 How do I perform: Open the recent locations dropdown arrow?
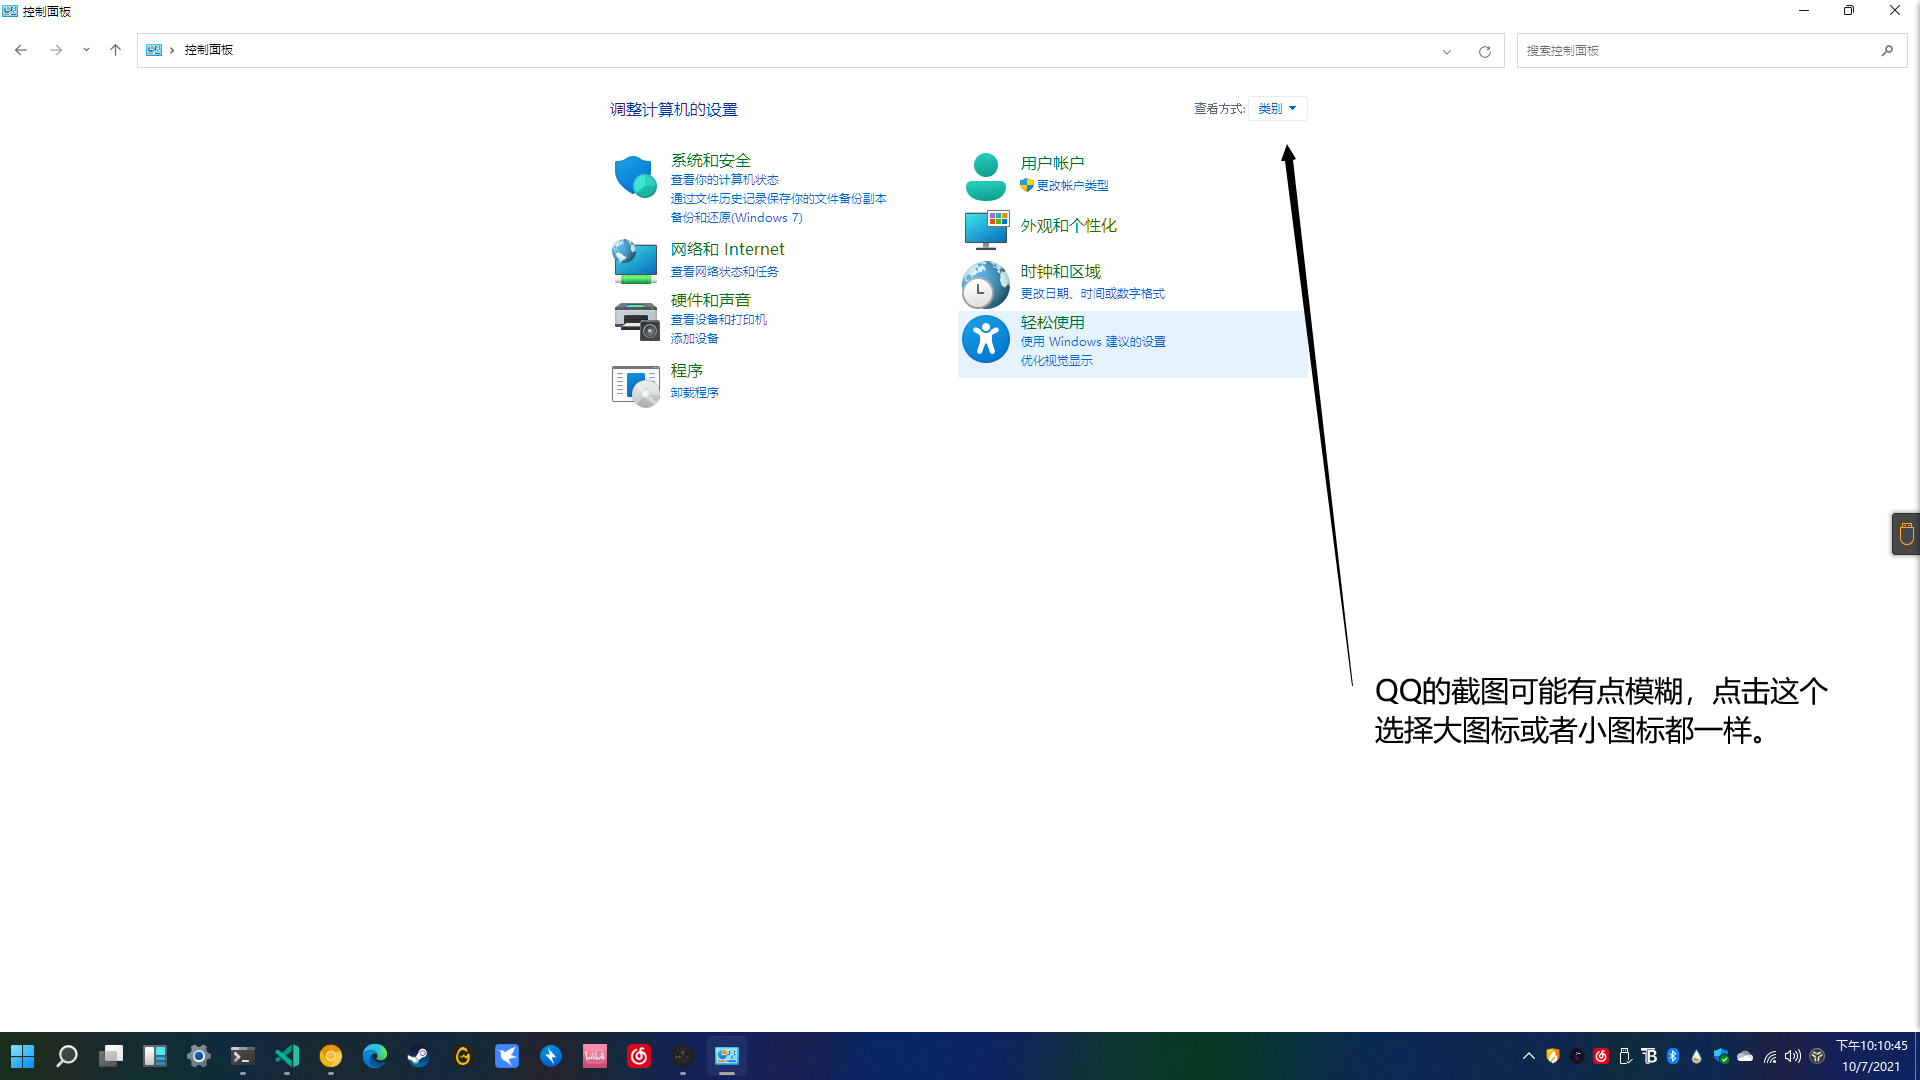point(86,50)
